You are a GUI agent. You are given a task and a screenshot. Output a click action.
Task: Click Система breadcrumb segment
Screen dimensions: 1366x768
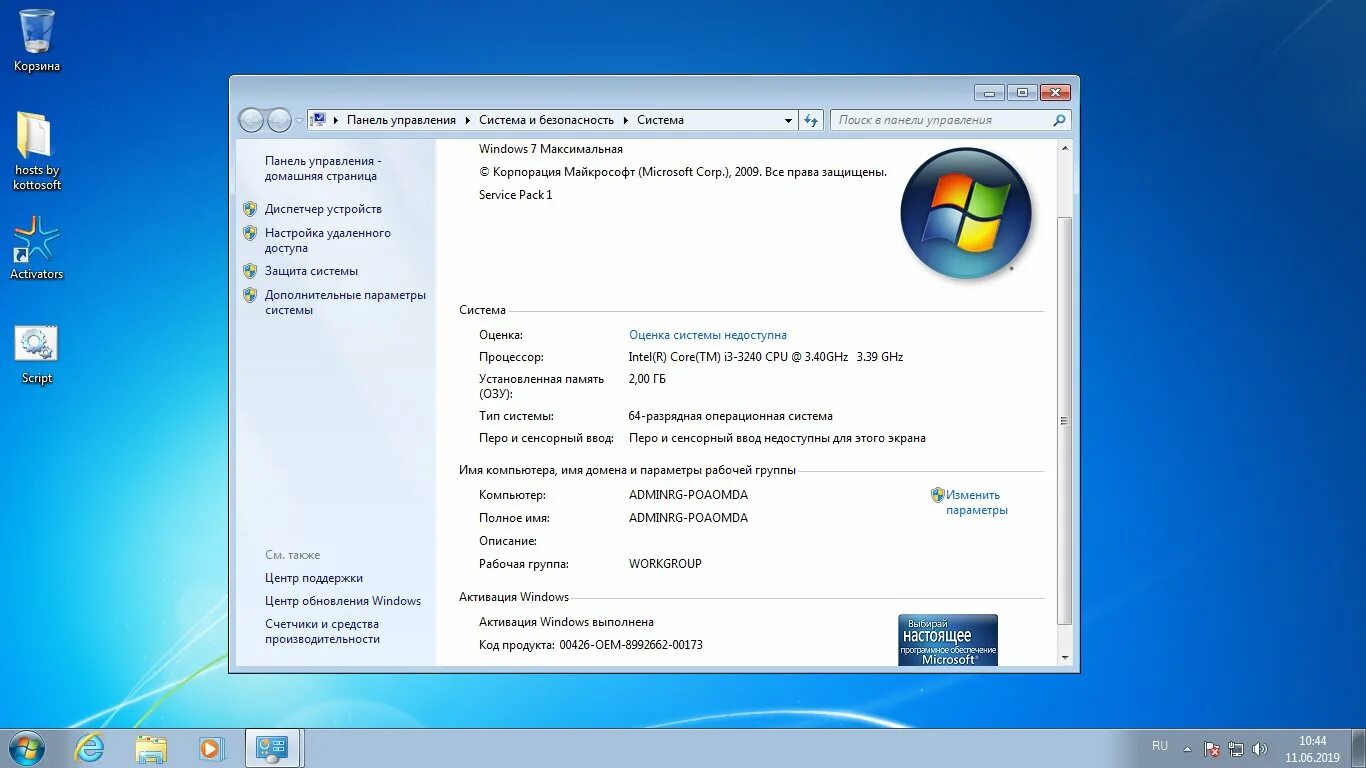(x=660, y=120)
